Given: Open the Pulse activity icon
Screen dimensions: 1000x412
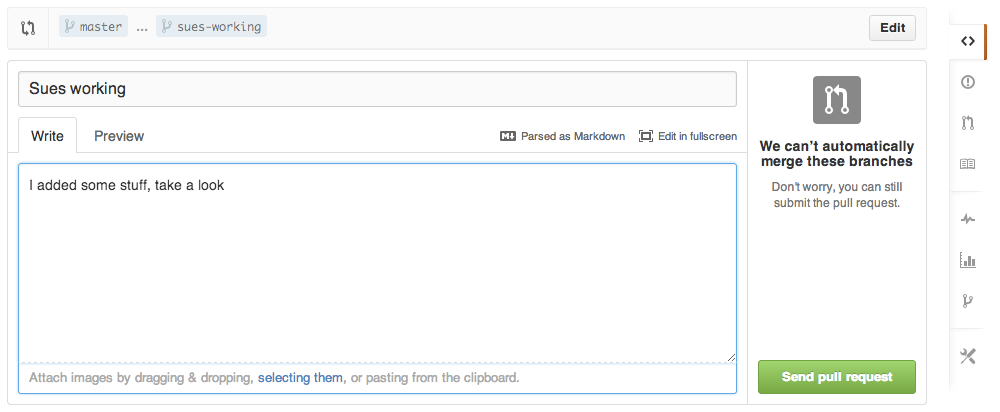Looking at the screenshot, I should (967, 218).
